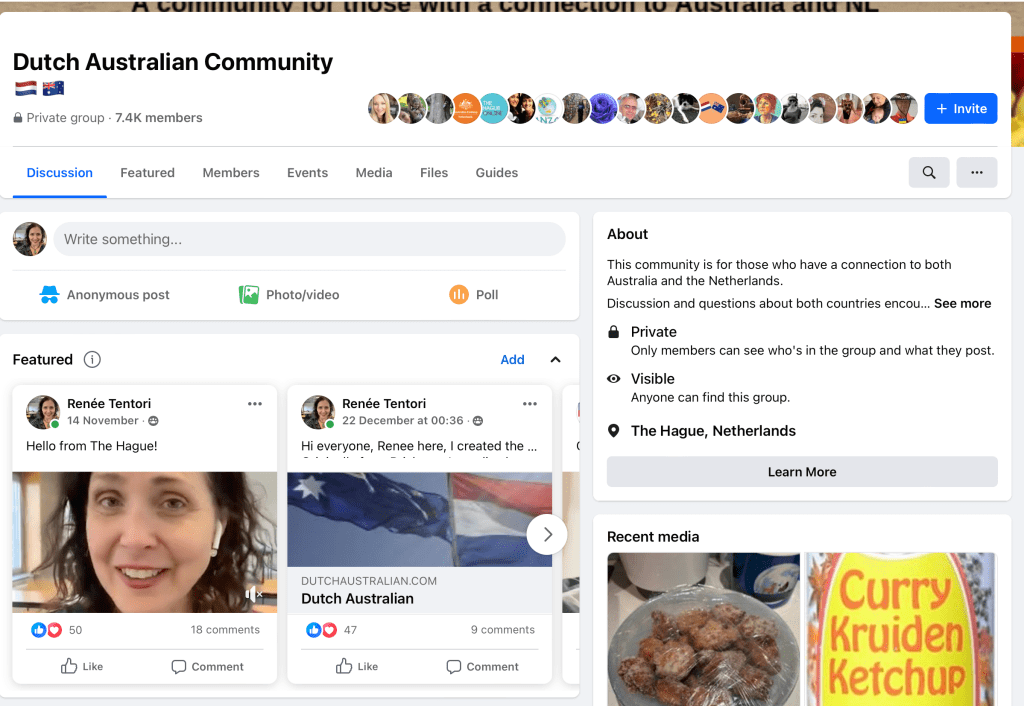
Task: Like the Hello from The Hague post
Action: pyautogui.click(x=82, y=666)
